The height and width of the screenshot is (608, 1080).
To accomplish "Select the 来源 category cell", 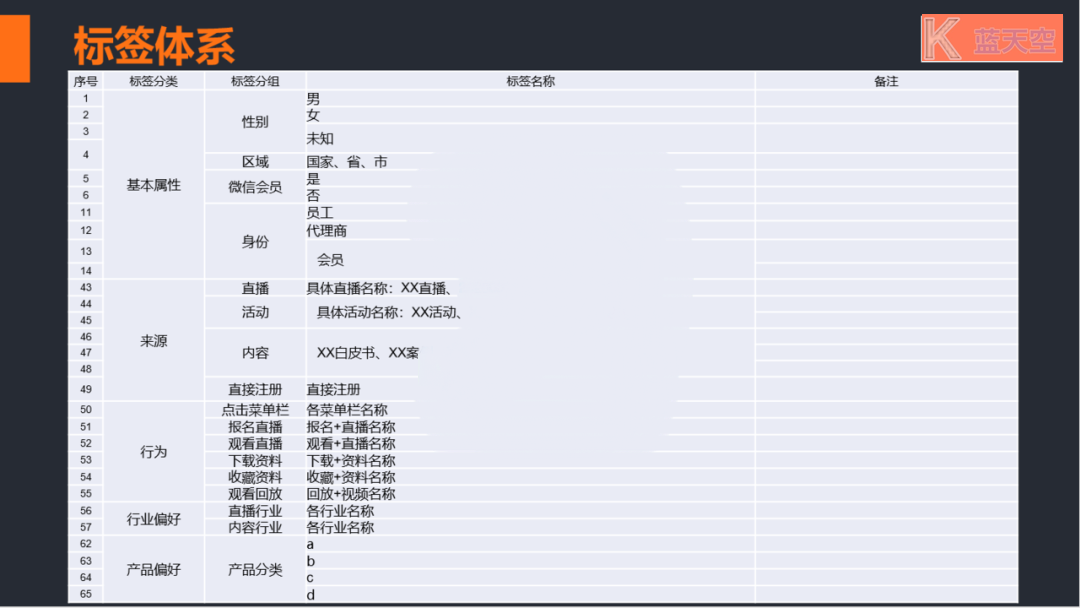I will [x=153, y=341].
